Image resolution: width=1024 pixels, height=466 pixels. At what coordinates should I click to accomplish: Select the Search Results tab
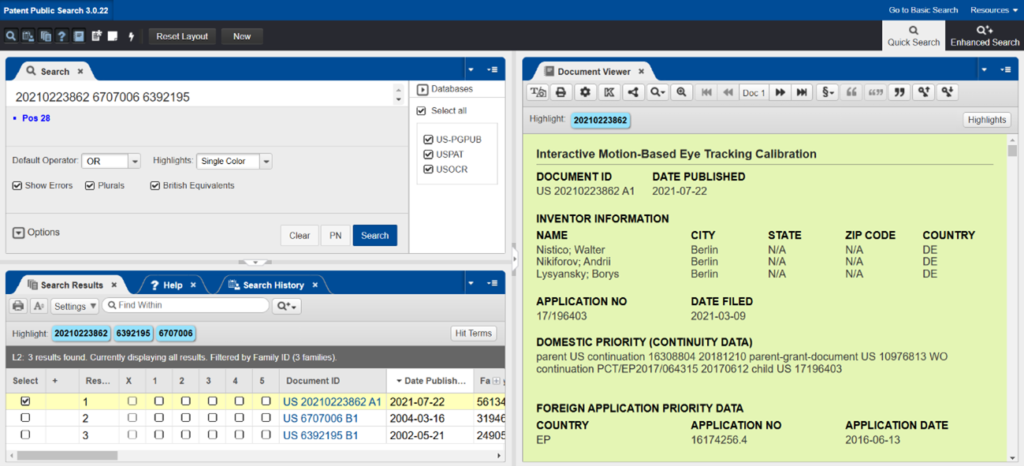tap(71, 285)
